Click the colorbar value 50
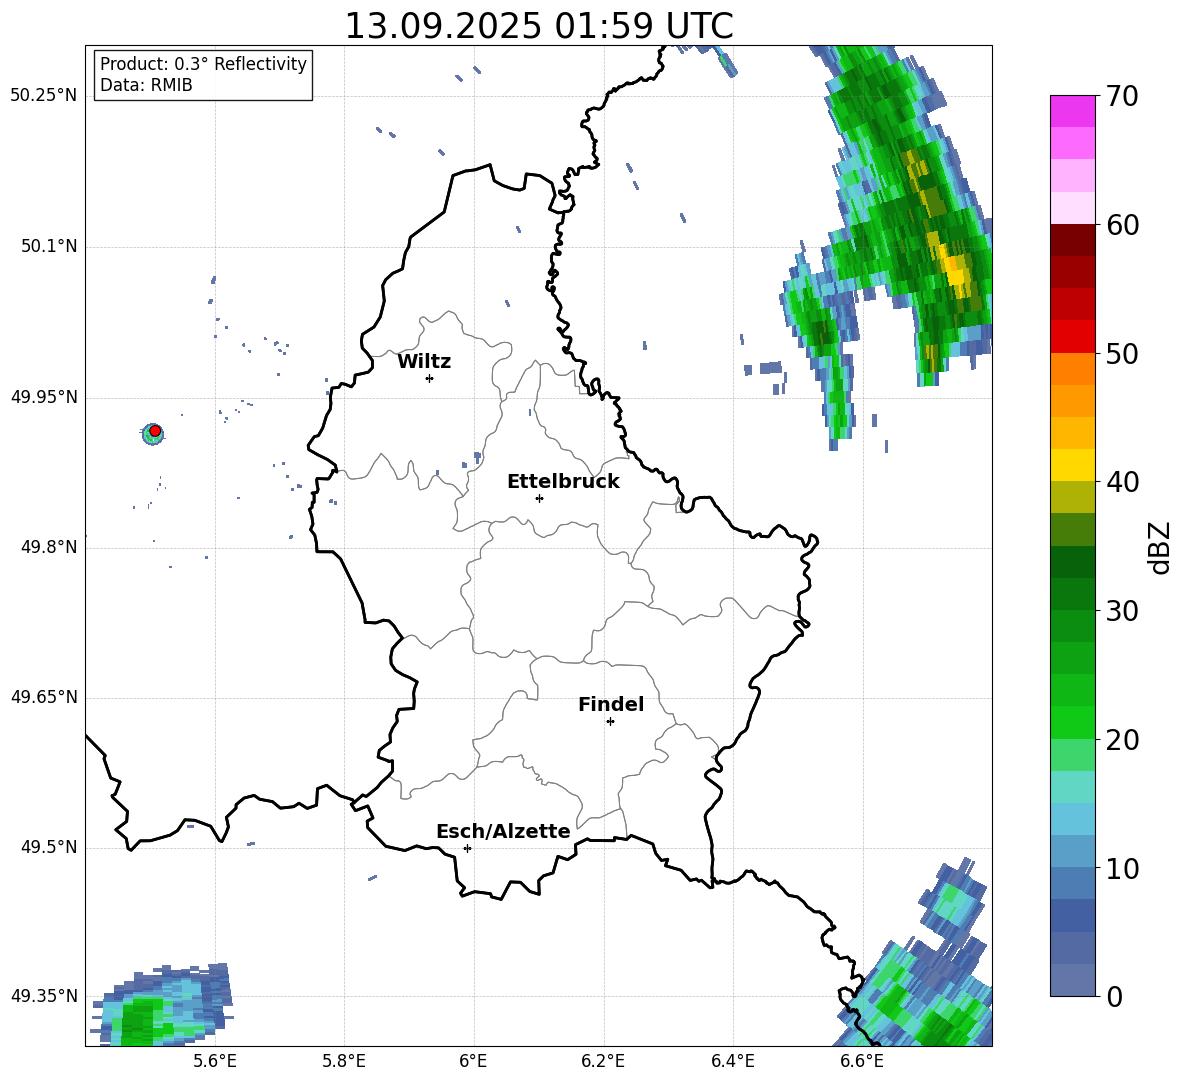The width and height of the screenshot is (1184, 1081). [1122, 354]
